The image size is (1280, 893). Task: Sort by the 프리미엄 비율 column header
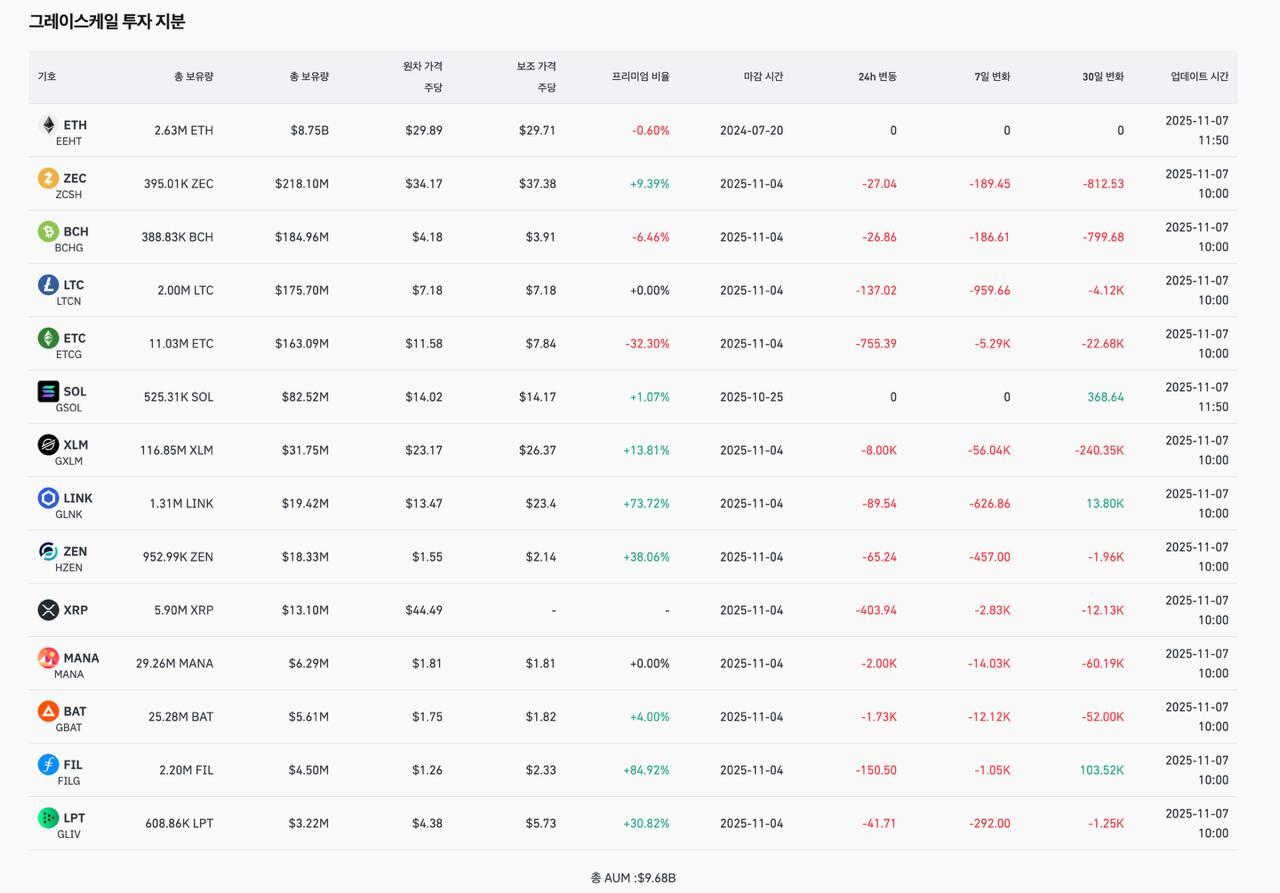(640, 77)
